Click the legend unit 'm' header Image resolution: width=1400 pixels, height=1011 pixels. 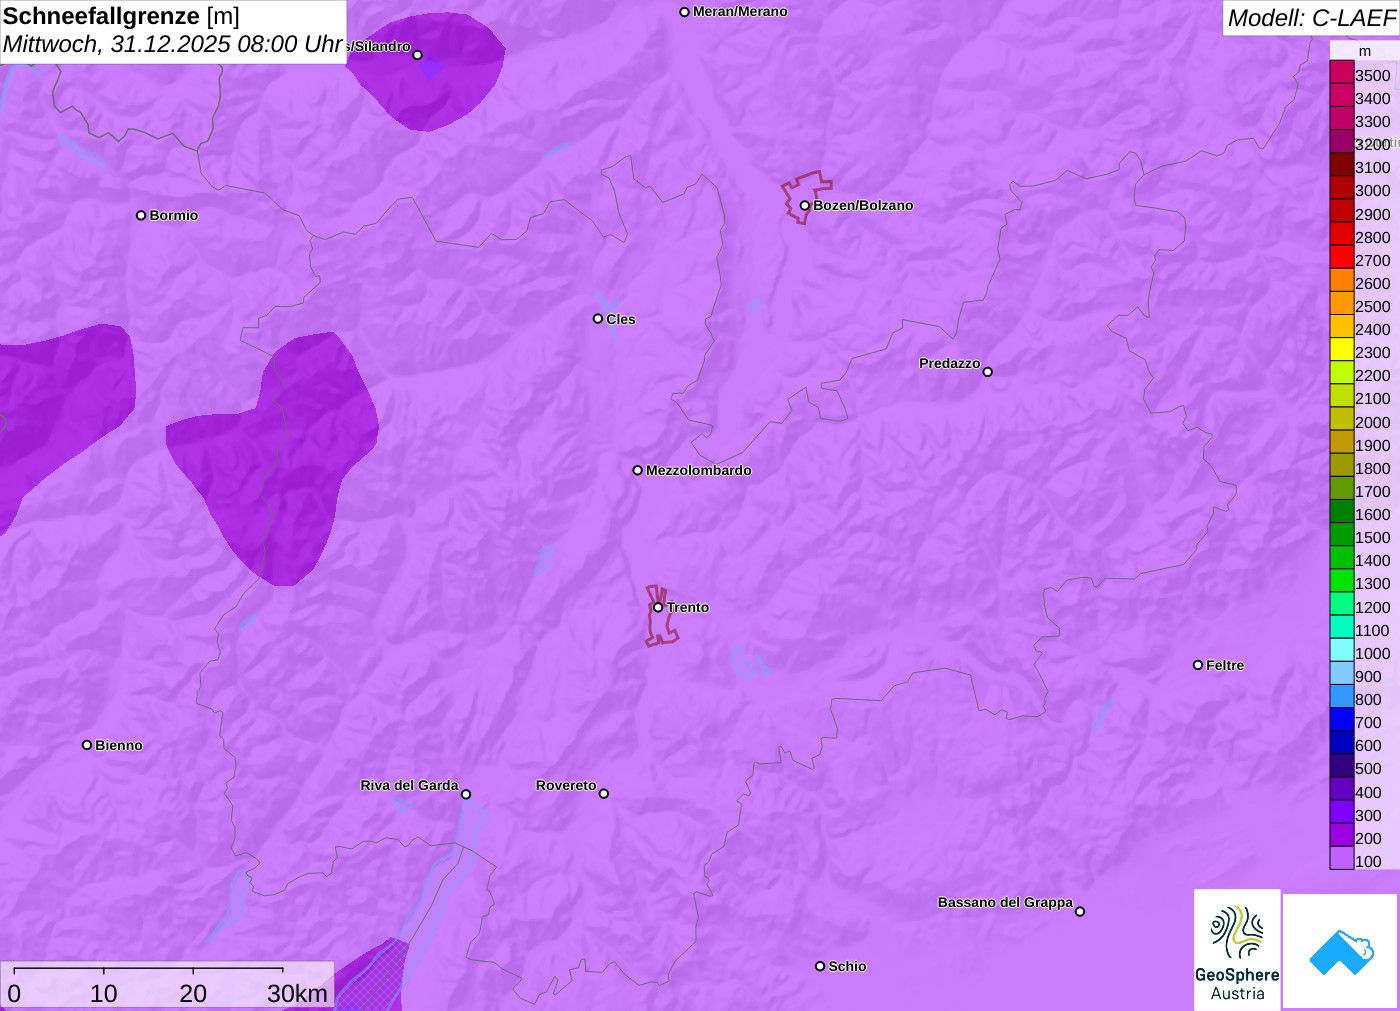click(1365, 51)
